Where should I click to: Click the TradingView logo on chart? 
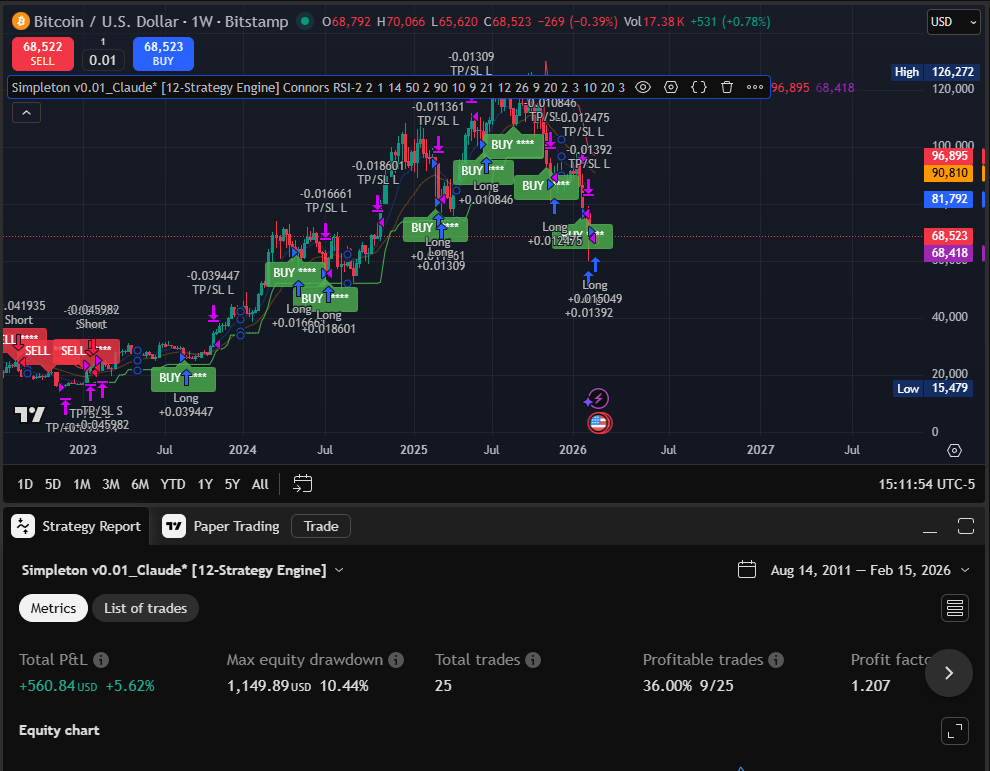[29, 414]
